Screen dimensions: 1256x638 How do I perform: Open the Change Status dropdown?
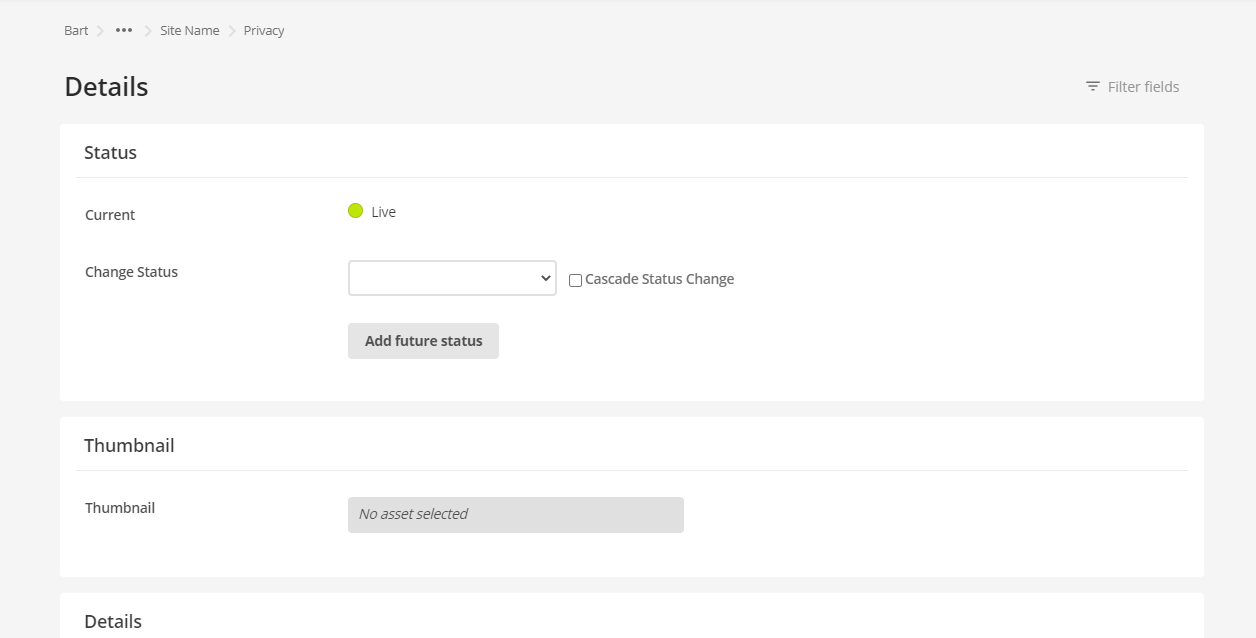452,278
